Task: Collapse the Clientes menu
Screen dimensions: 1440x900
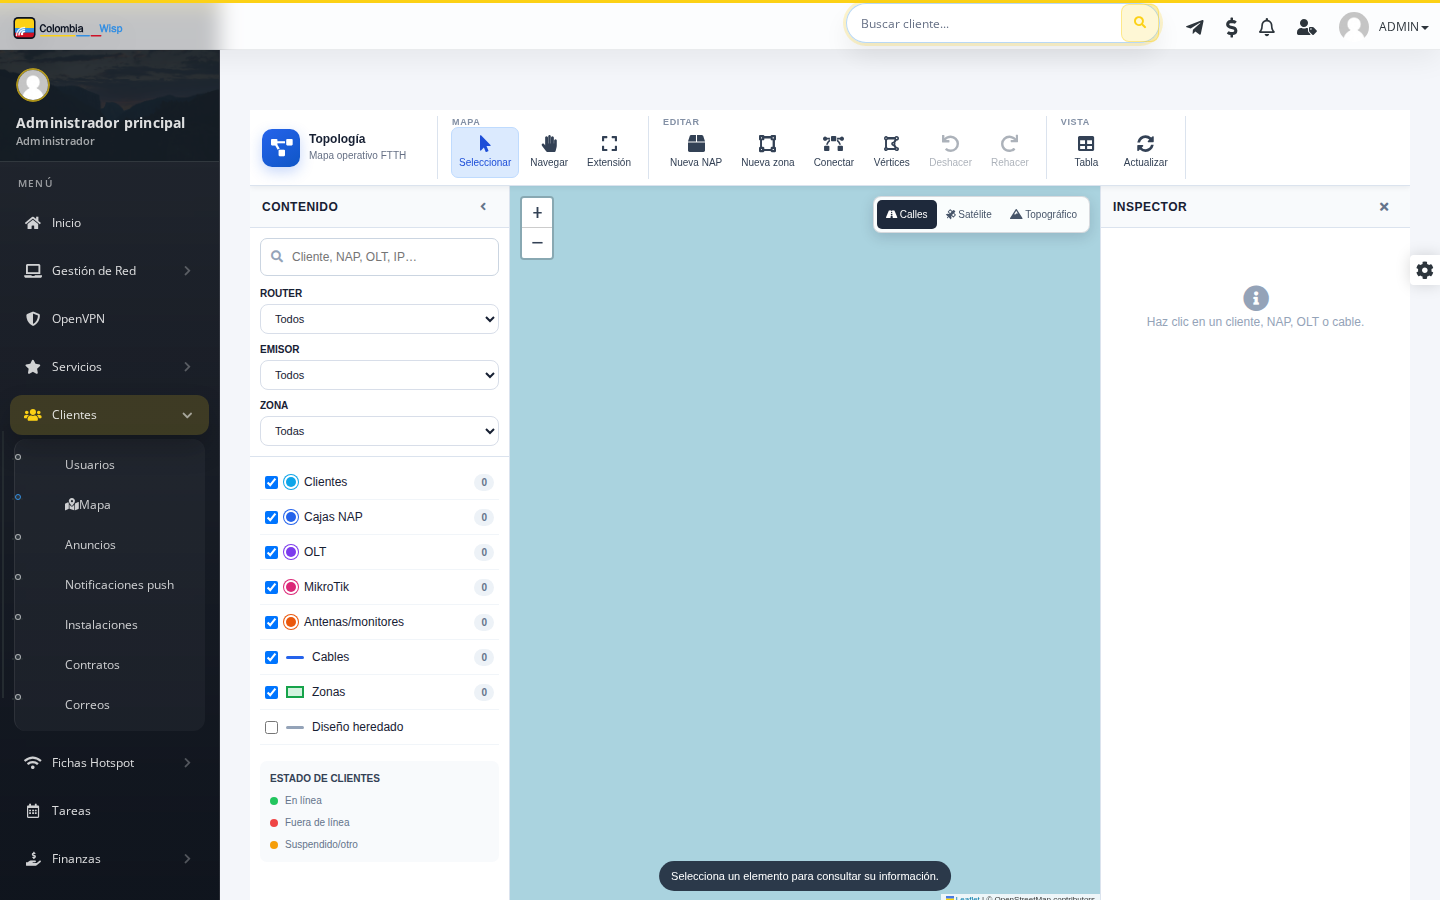Action: pos(109,415)
